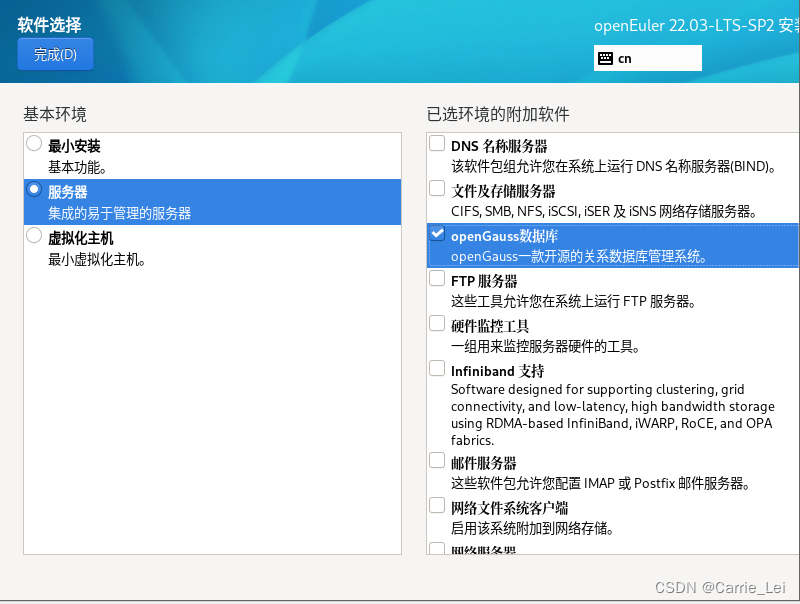Enable the DNS 名称服务器 checkbox

click(437, 143)
